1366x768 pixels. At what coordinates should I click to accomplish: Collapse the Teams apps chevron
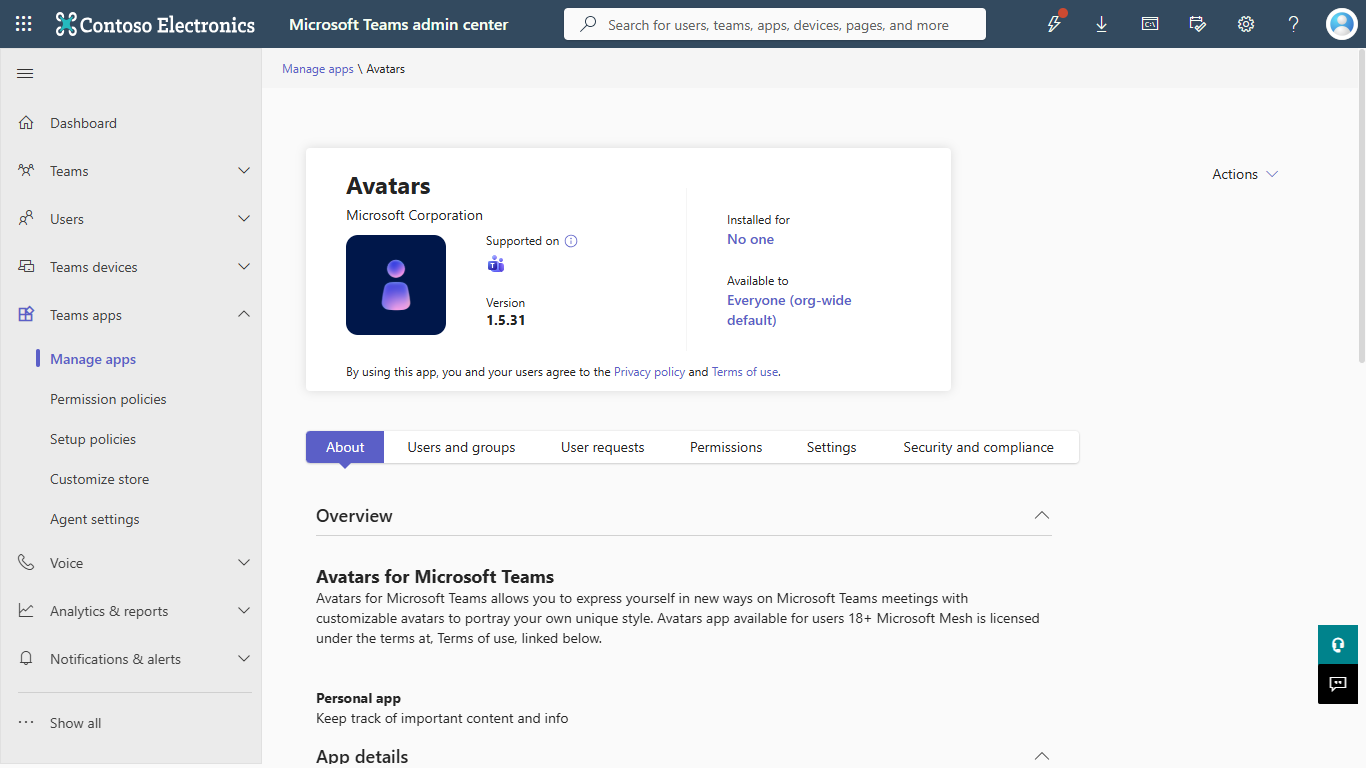(x=244, y=315)
